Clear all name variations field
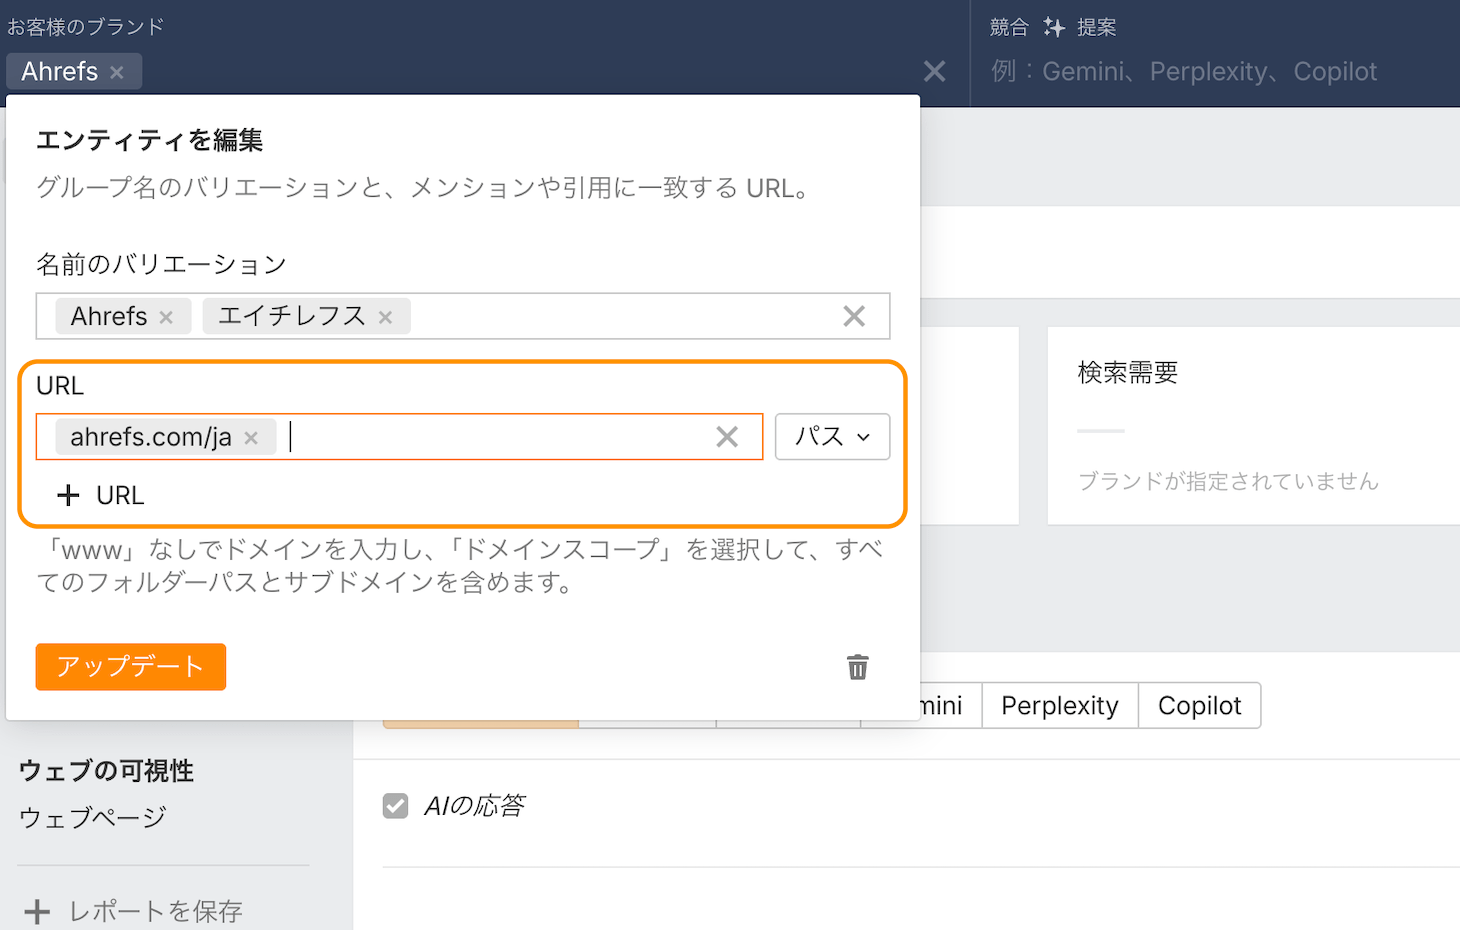The height and width of the screenshot is (930, 1460). pyautogui.click(x=853, y=316)
